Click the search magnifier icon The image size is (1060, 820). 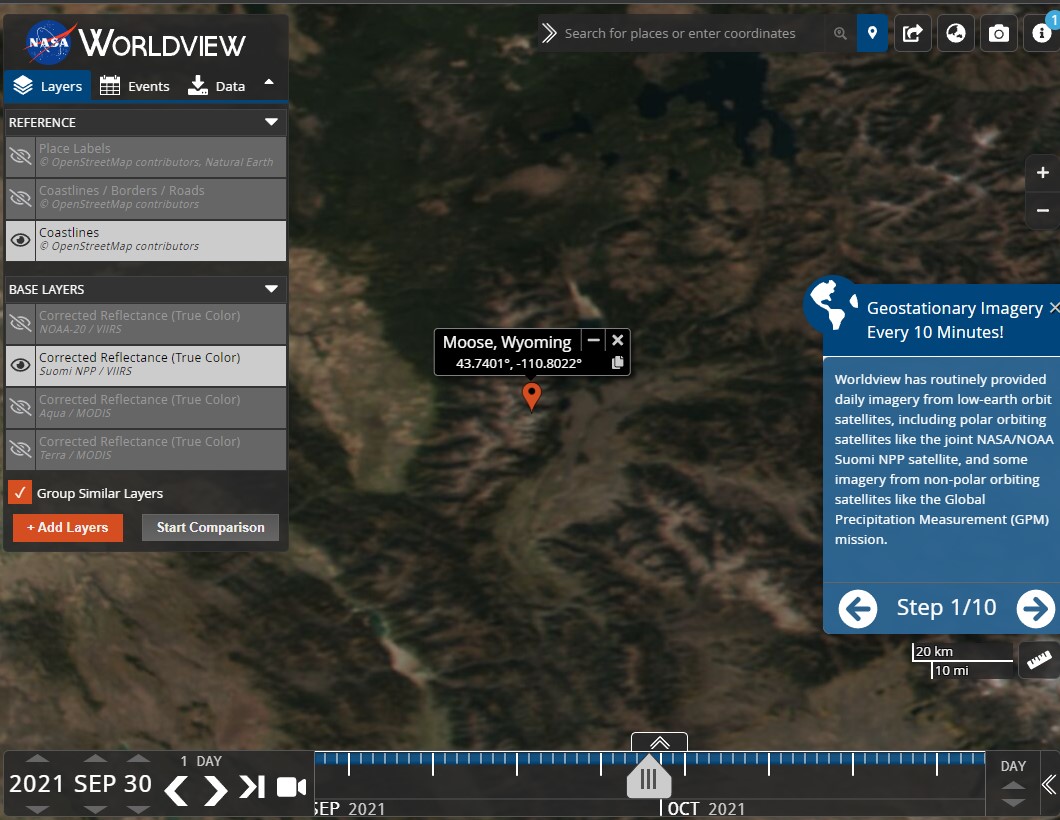click(840, 33)
